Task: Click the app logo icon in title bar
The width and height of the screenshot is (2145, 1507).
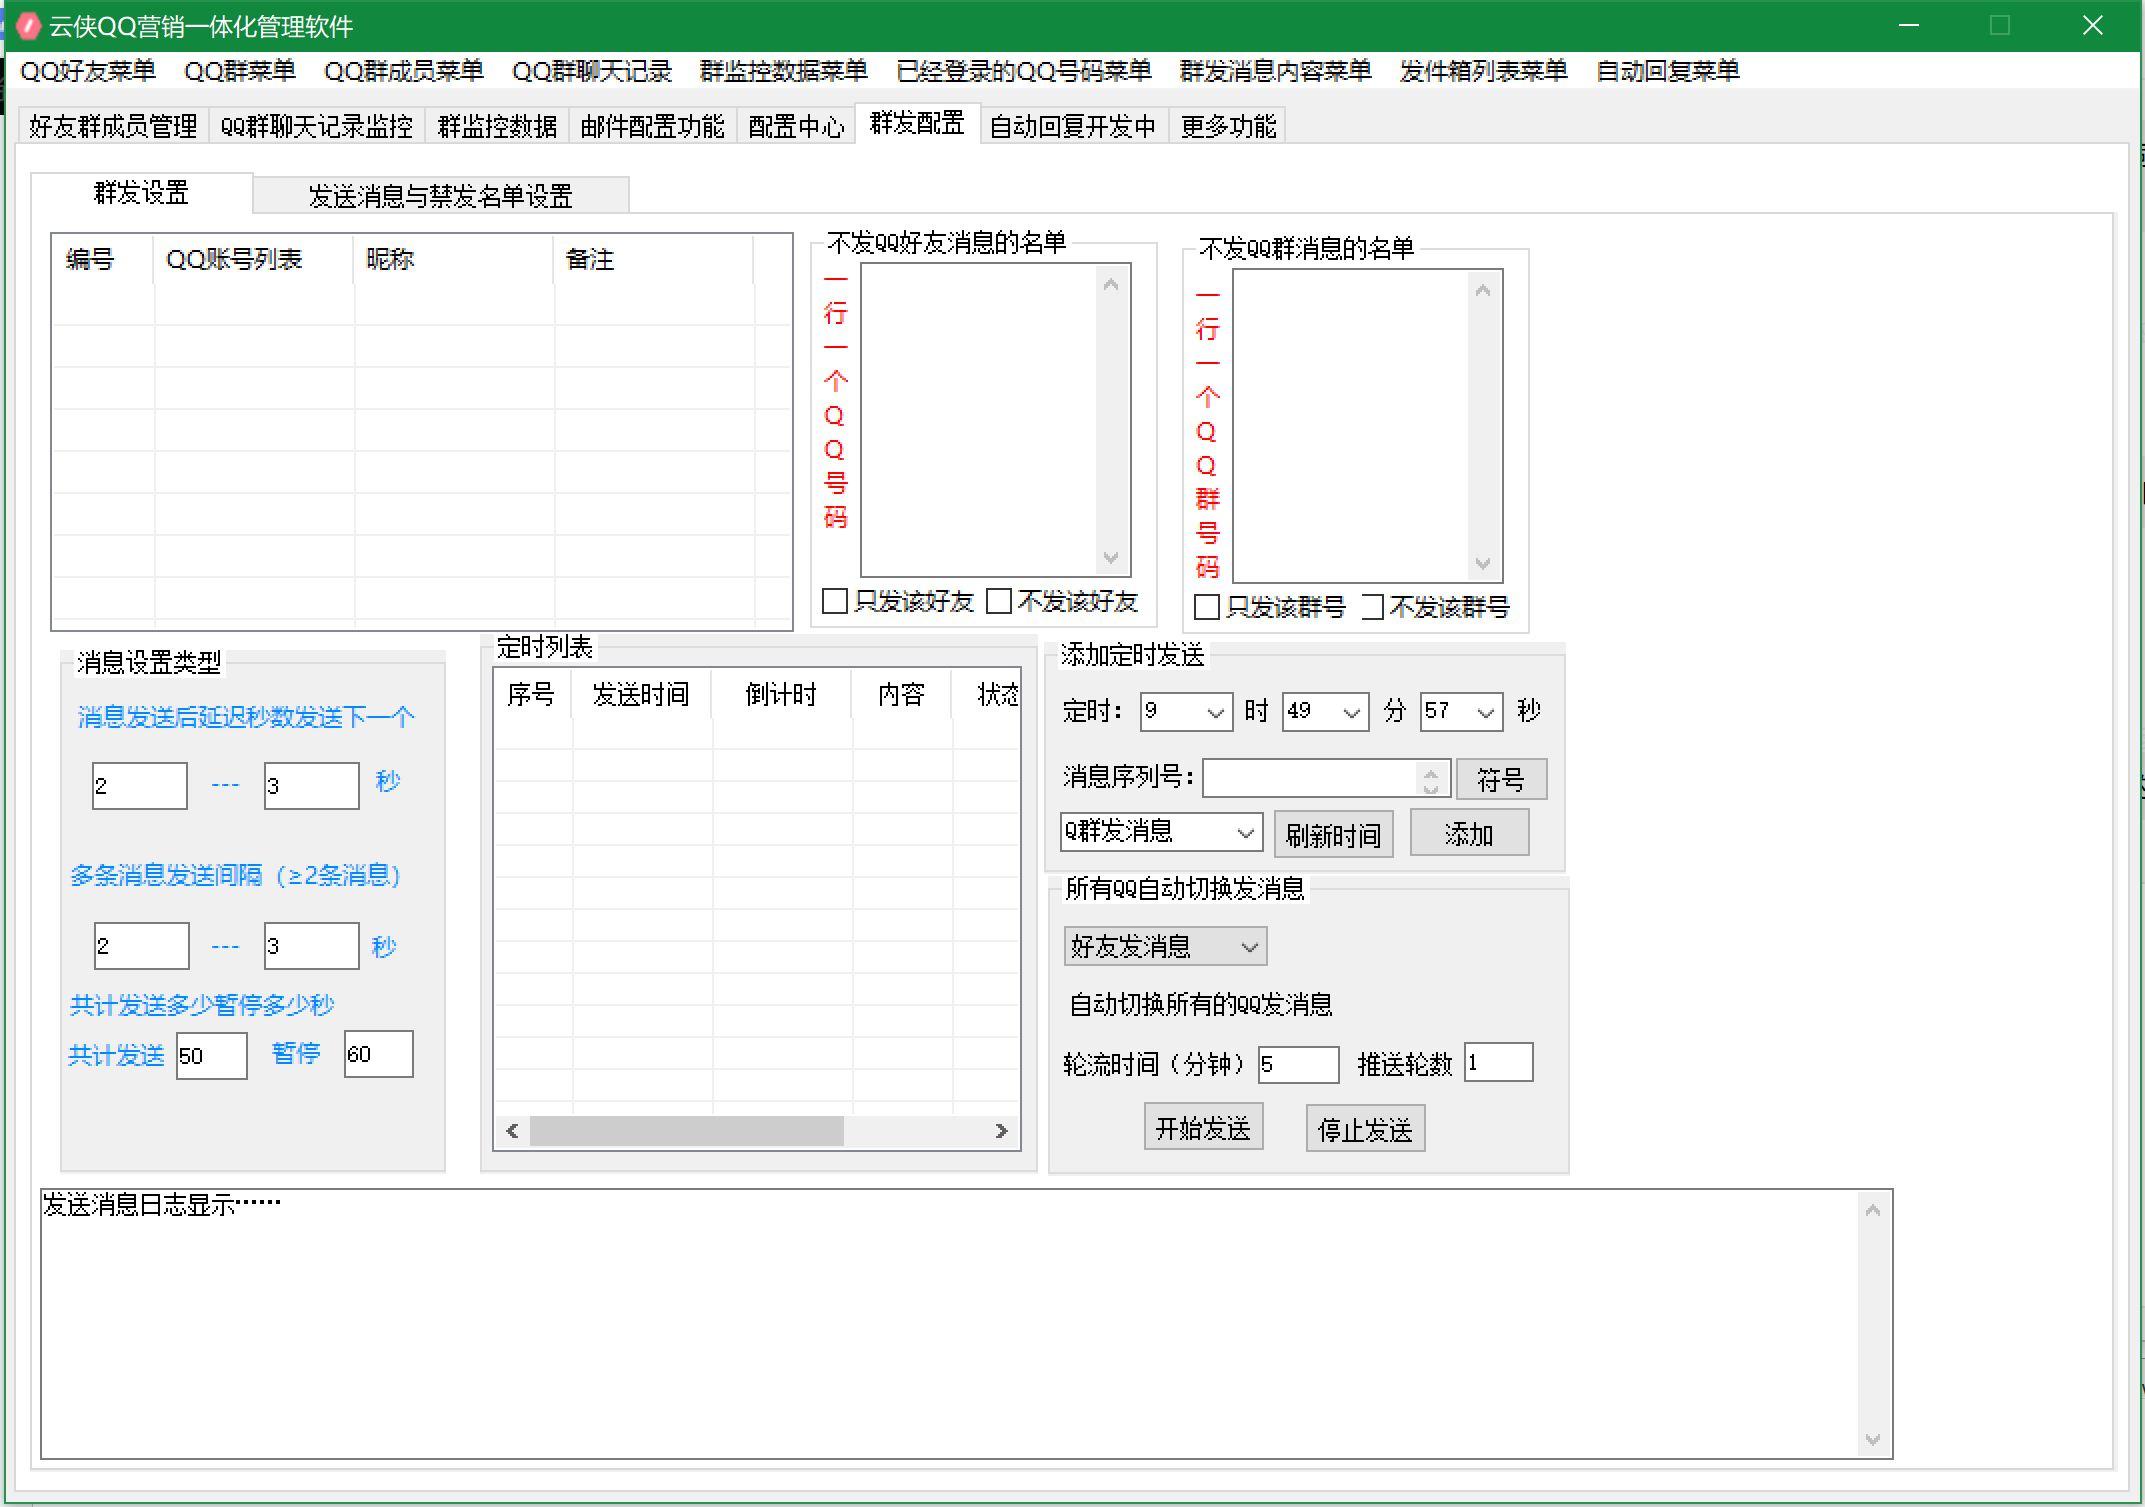Action: click(29, 25)
